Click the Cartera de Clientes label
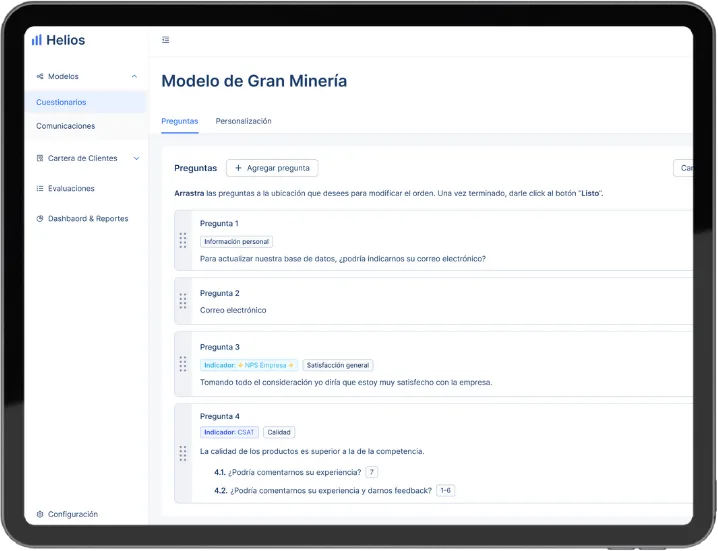 tap(82, 158)
